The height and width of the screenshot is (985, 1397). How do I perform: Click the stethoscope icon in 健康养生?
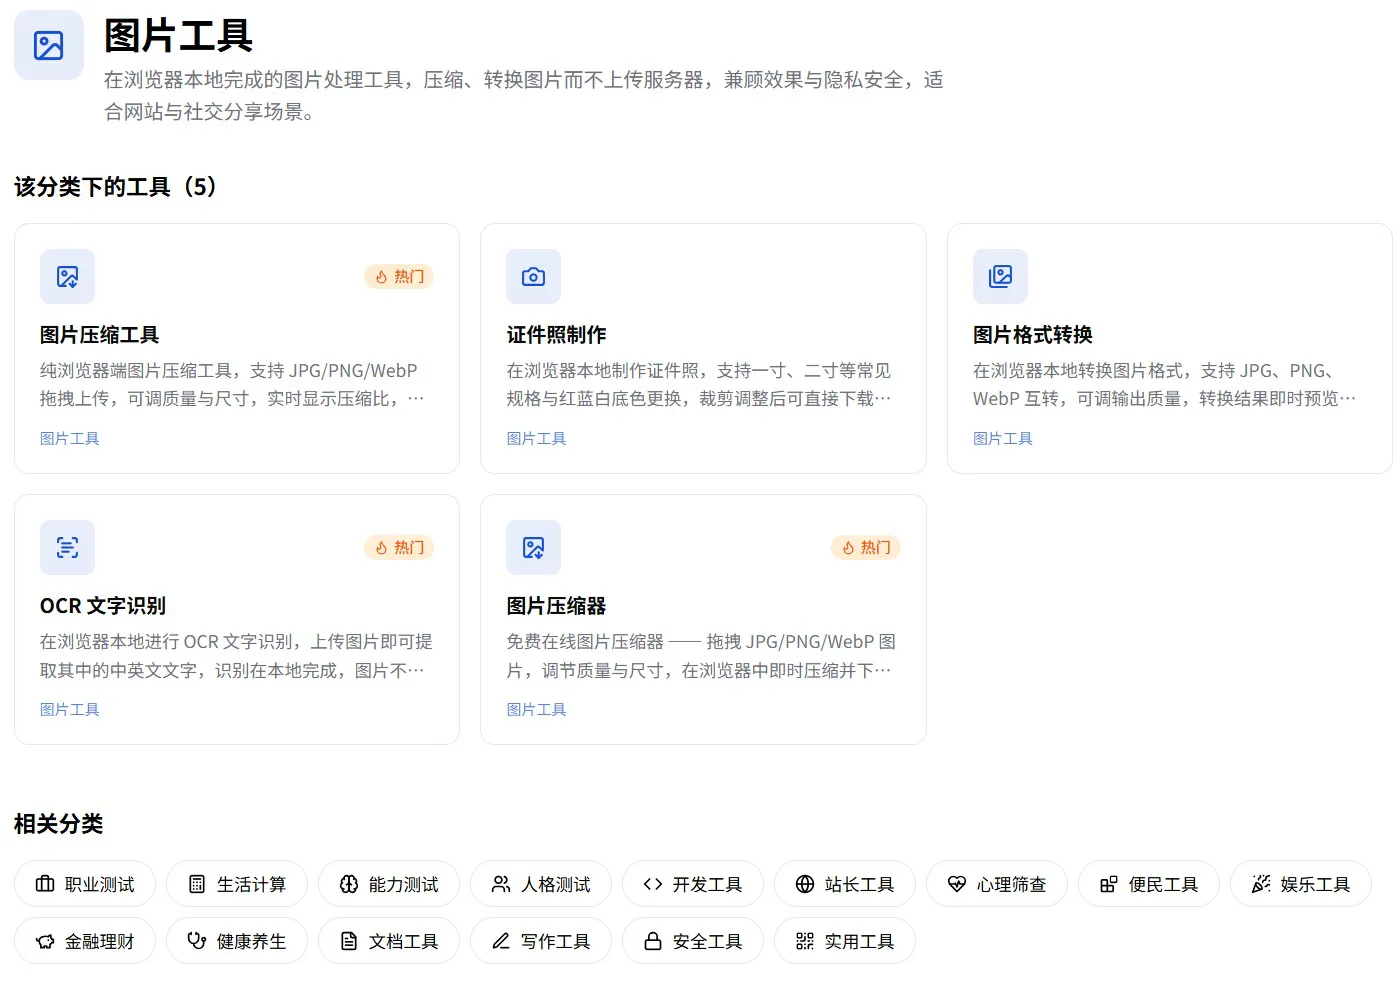tap(197, 941)
